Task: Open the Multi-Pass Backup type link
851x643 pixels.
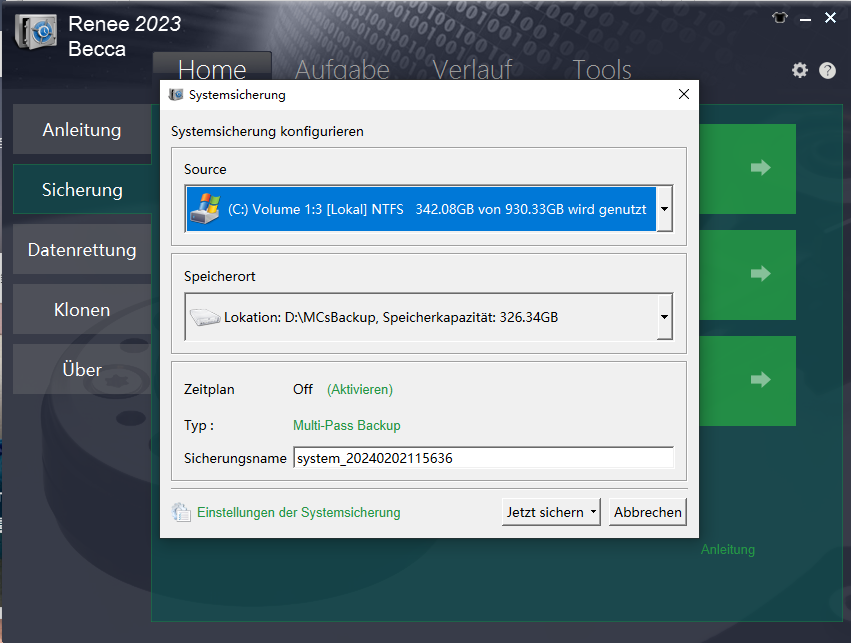Action: click(345, 425)
